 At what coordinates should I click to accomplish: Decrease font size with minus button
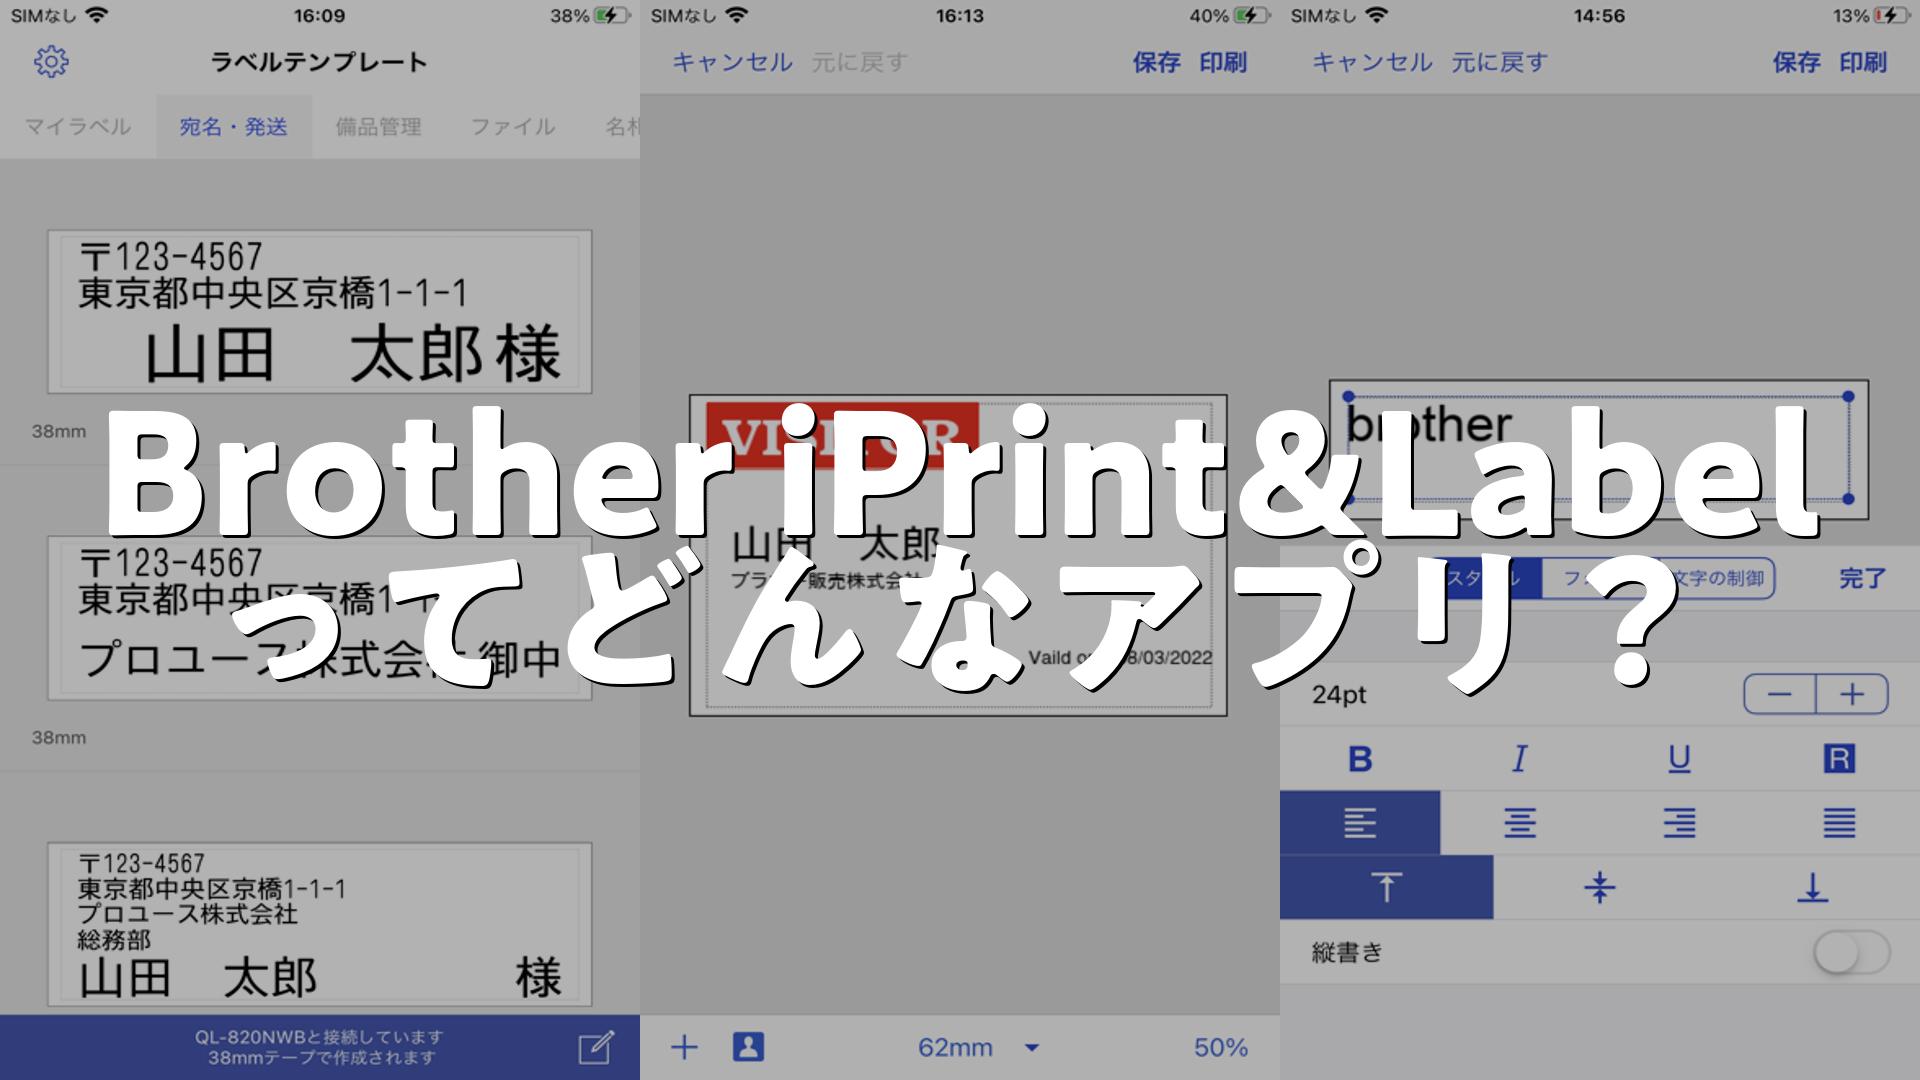coord(1780,694)
